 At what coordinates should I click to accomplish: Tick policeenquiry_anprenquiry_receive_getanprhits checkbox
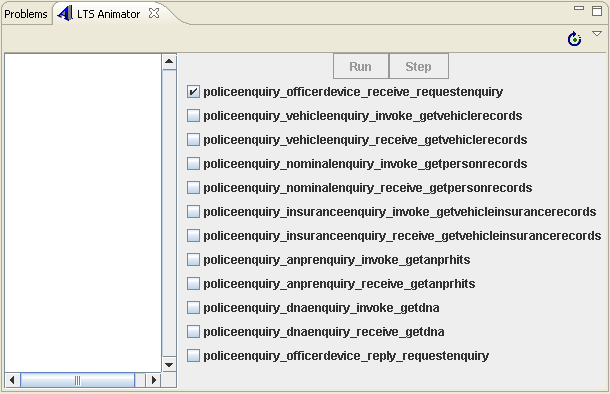[x=193, y=284]
